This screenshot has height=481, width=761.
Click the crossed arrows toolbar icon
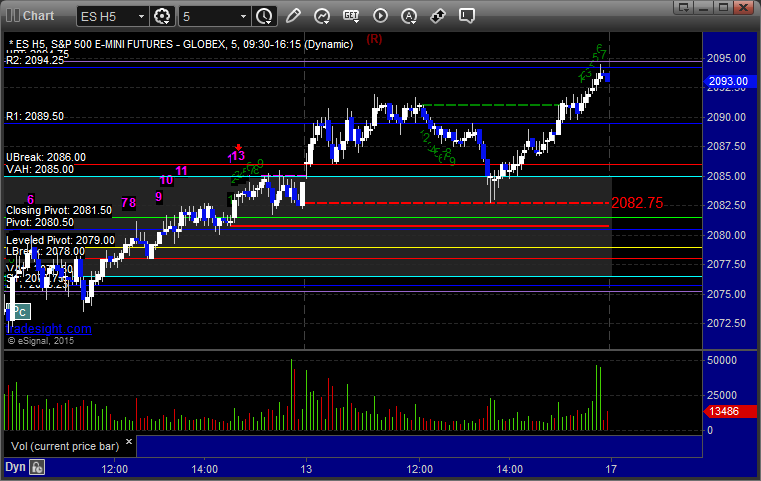438,16
